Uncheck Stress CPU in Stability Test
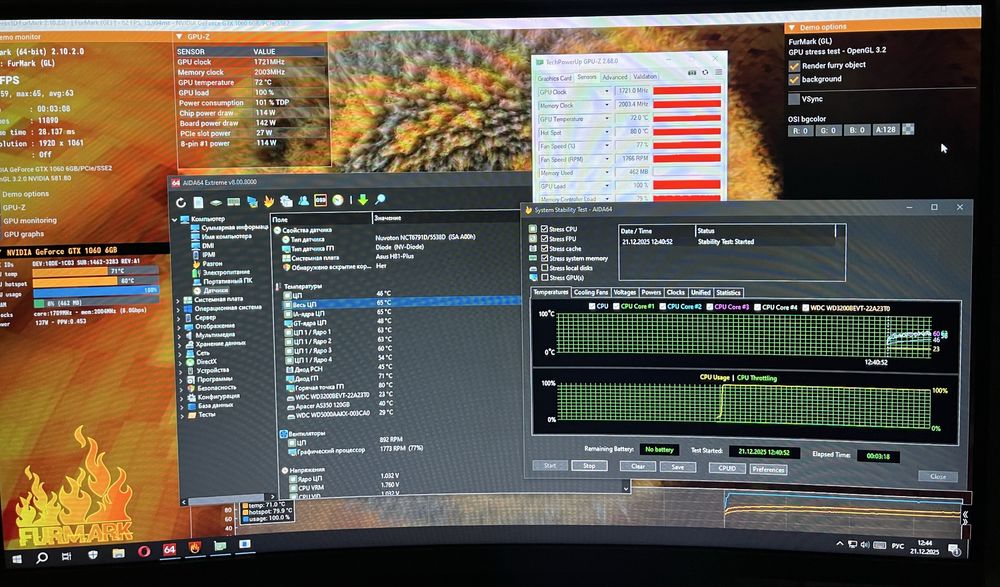The width and height of the screenshot is (1000, 587). 544,228
